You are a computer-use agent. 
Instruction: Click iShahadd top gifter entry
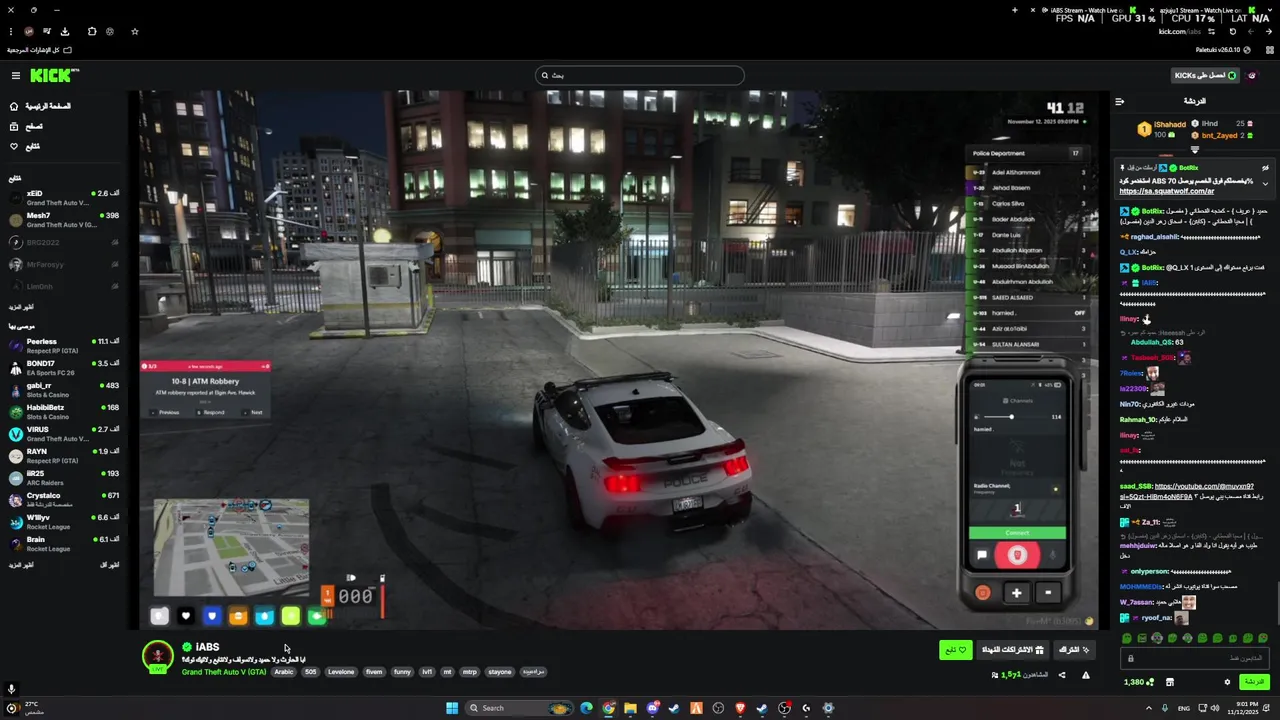point(1162,129)
